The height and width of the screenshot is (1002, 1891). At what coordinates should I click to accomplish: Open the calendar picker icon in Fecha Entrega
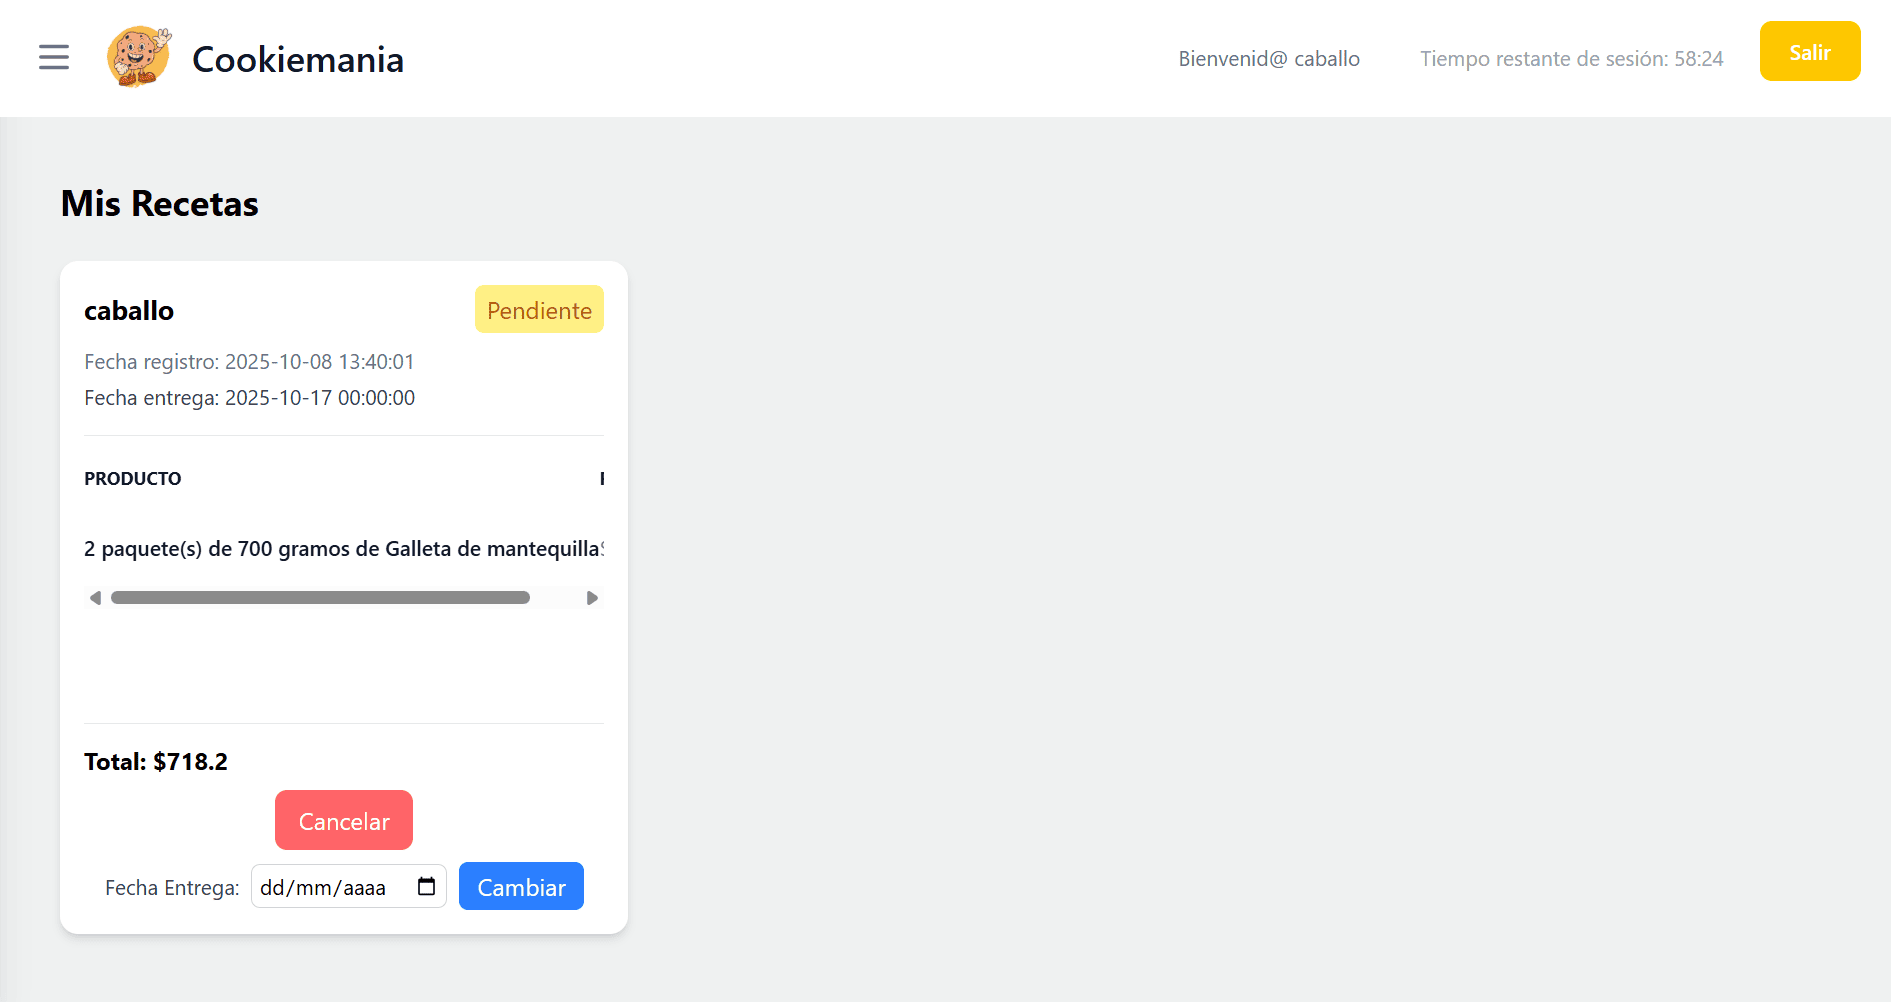[426, 886]
